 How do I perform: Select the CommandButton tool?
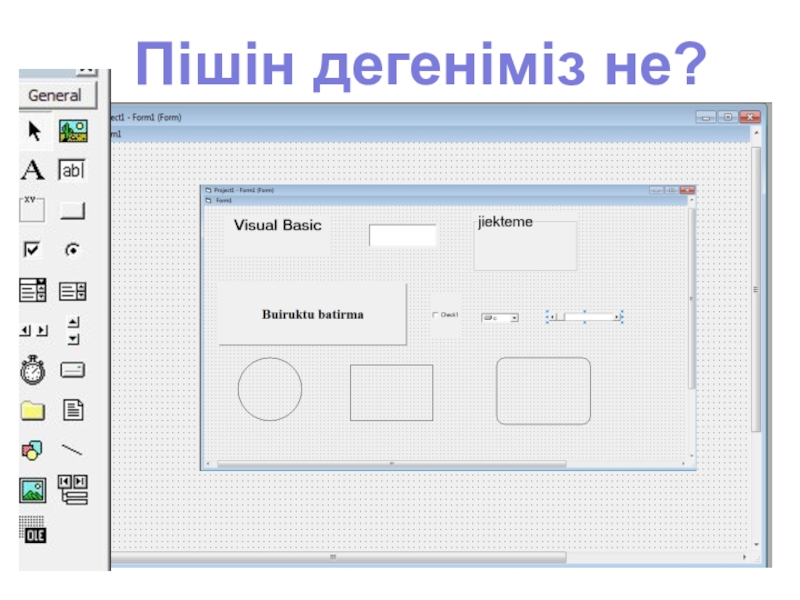pyautogui.click(x=72, y=210)
